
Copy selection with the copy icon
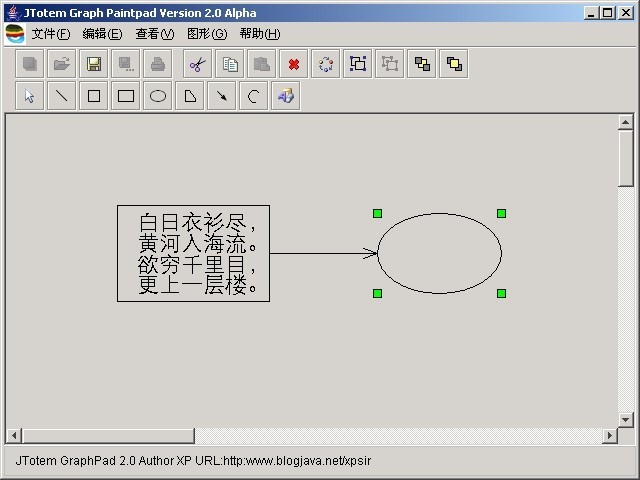(x=230, y=64)
